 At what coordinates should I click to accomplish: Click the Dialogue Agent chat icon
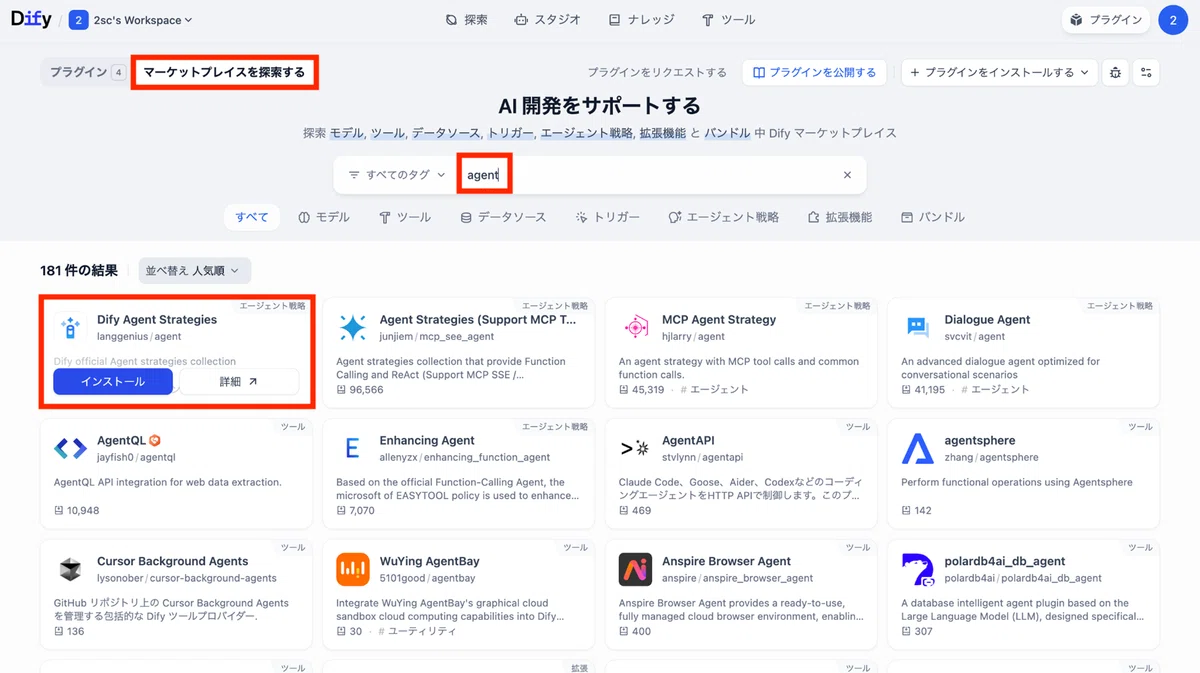click(918, 327)
